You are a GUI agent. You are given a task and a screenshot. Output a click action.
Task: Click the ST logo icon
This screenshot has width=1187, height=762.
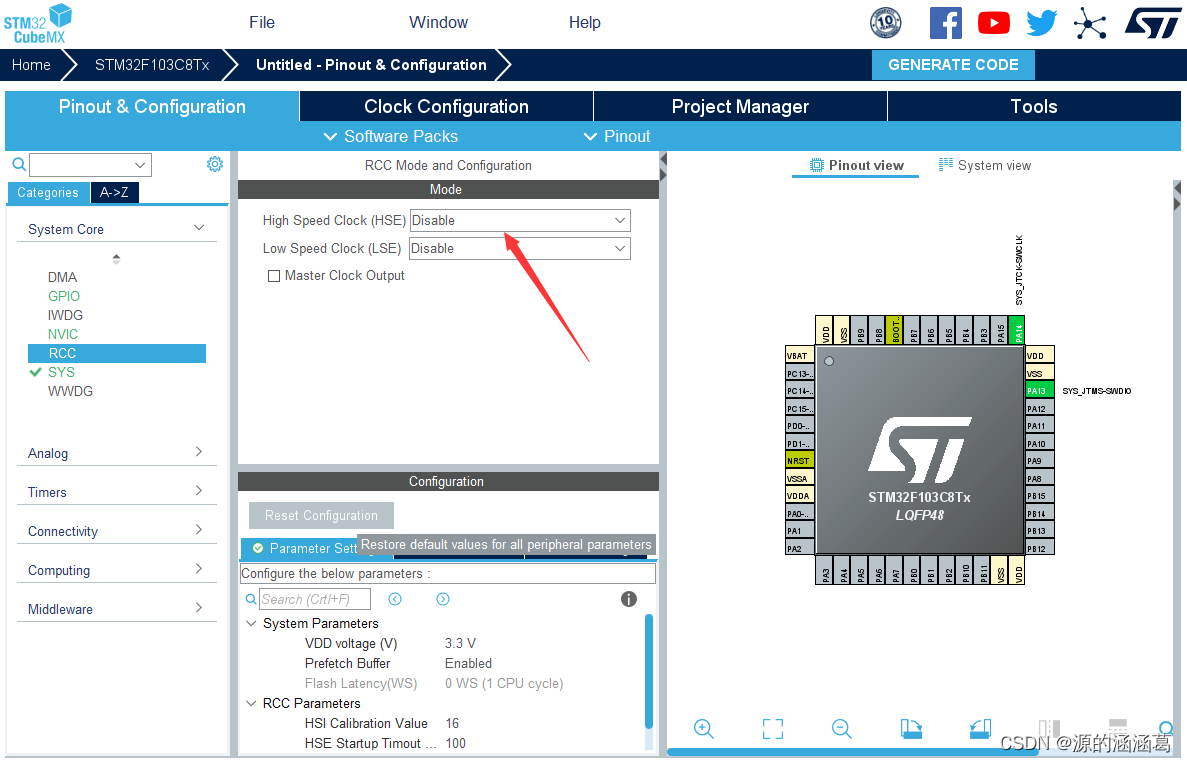pos(1152,23)
